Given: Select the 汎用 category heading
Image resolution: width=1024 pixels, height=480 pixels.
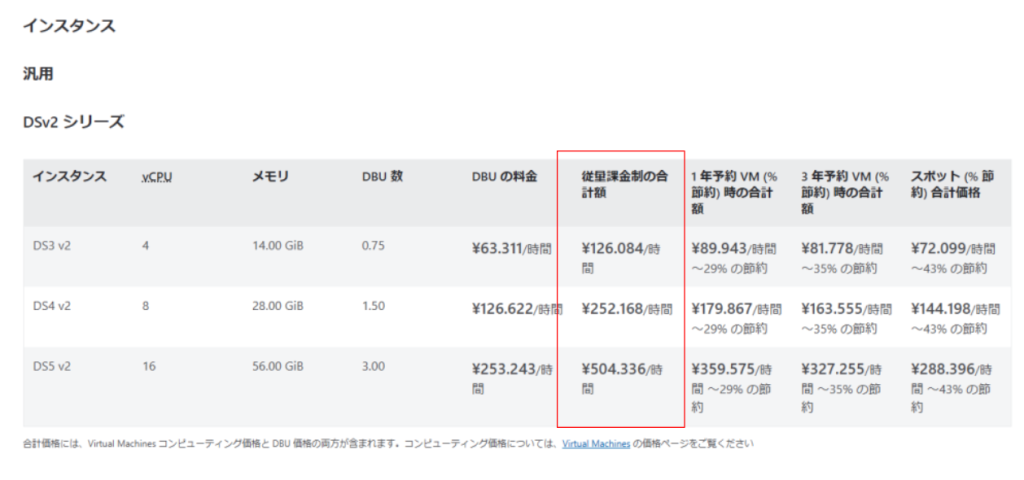Looking at the screenshot, I should [x=37, y=74].
